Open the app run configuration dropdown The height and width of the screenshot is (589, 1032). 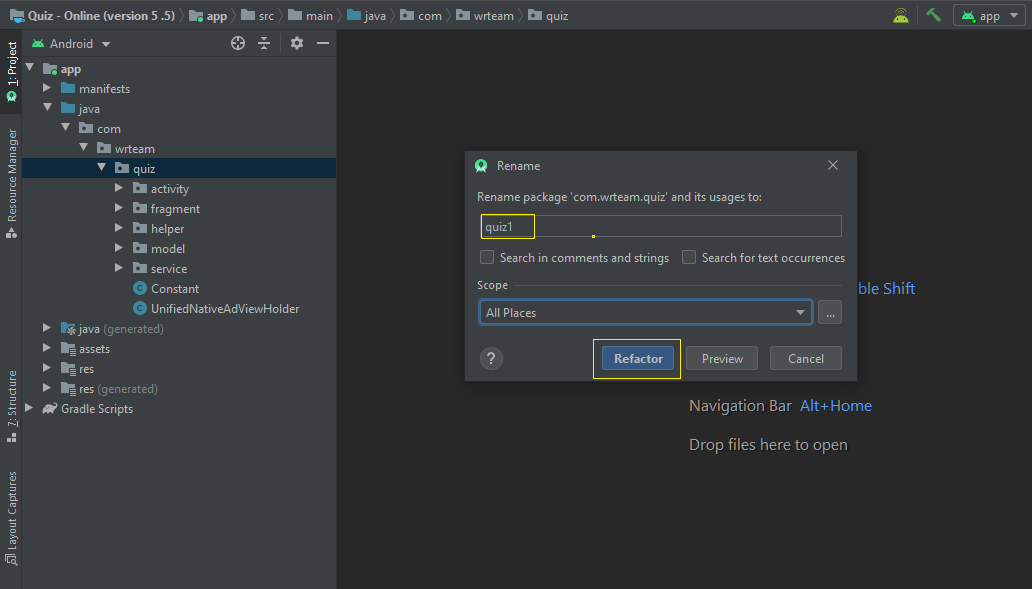tap(989, 16)
